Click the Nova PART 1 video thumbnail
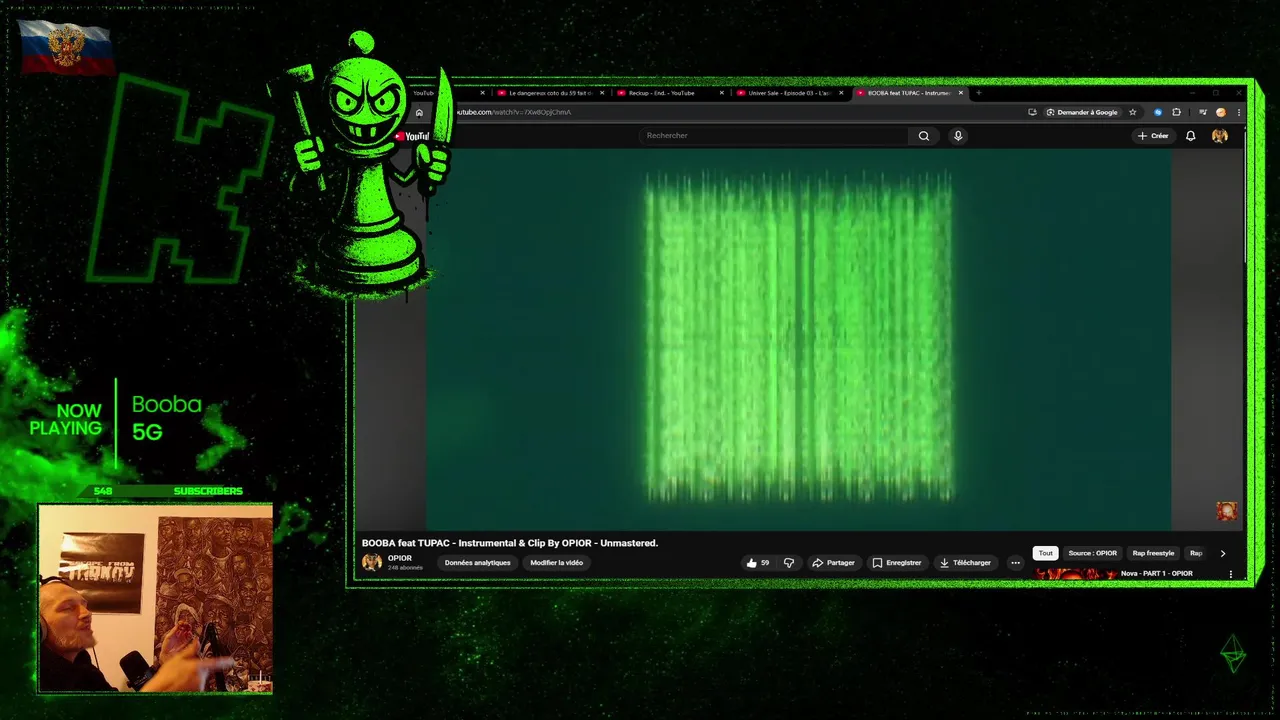The image size is (1280, 720). [x=1075, y=574]
